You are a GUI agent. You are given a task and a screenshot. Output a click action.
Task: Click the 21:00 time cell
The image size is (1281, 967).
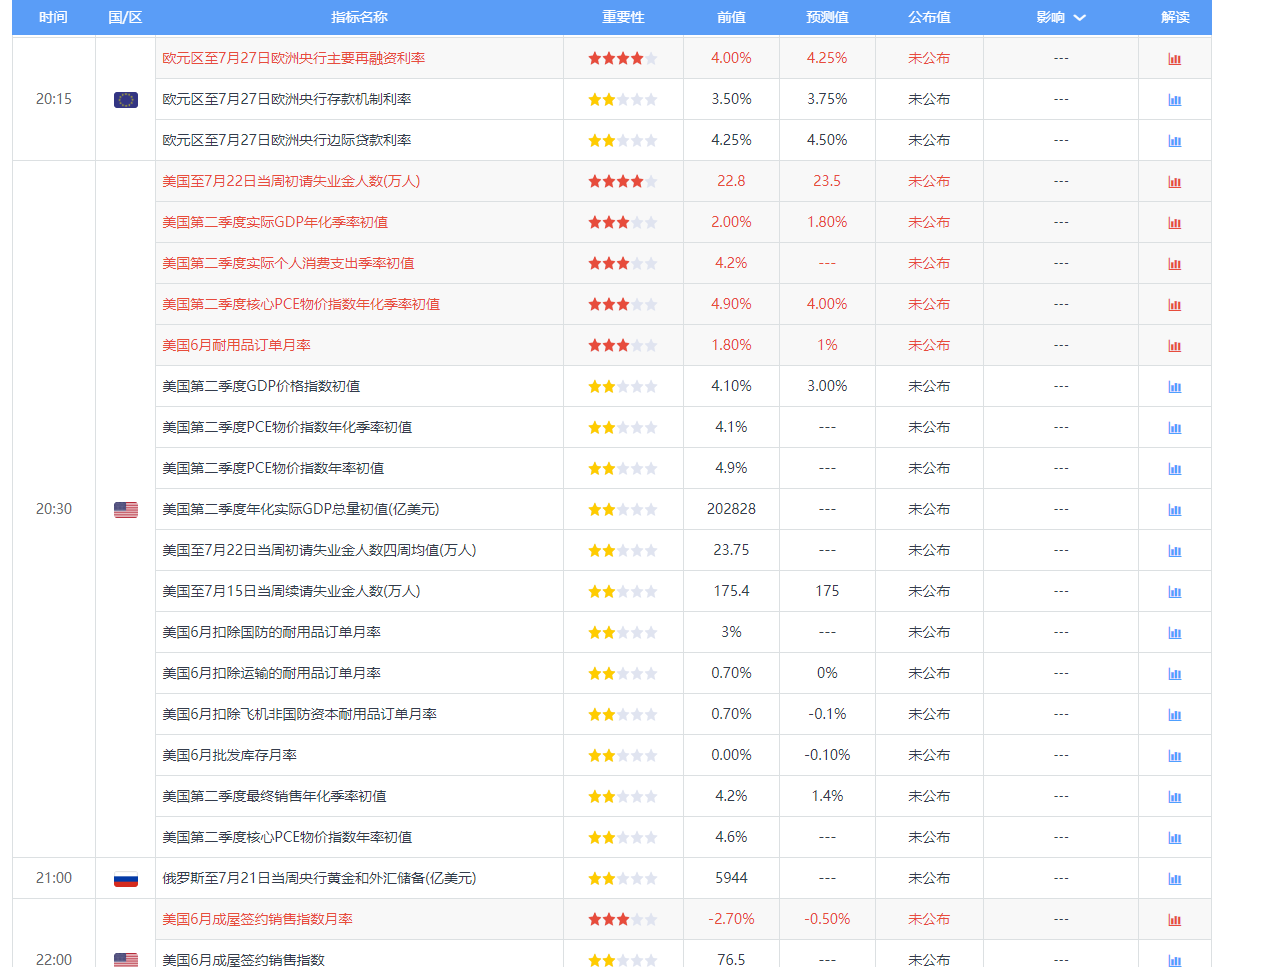[x=54, y=878]
